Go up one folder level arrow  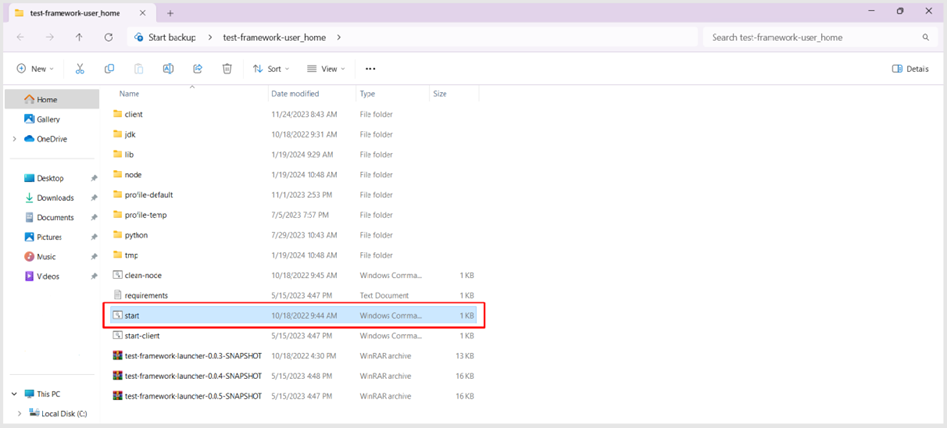[x=79, y=37]
